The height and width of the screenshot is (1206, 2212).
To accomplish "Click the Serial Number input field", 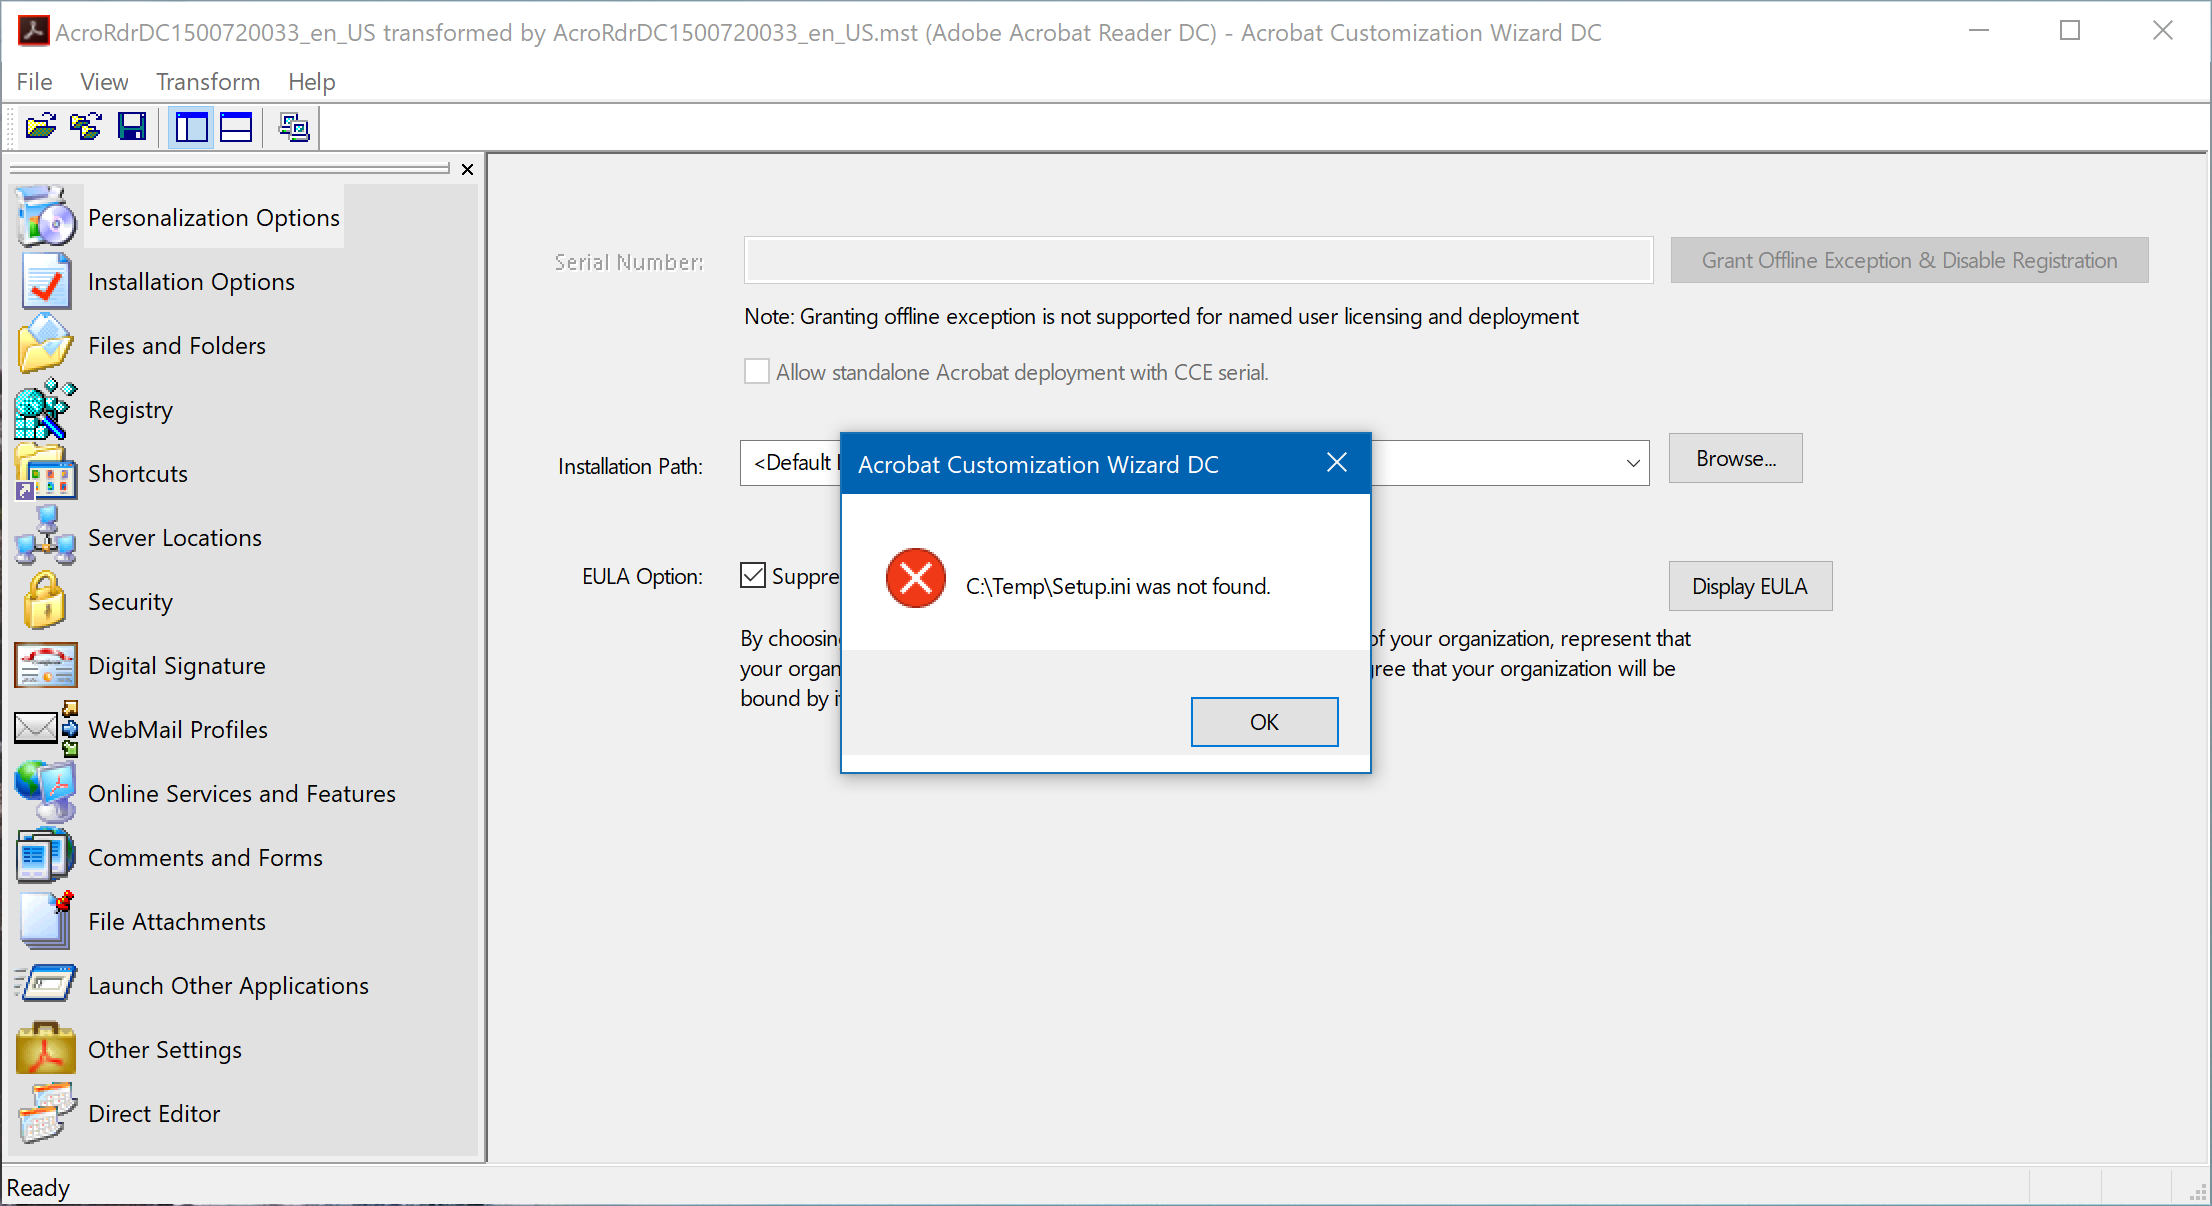I will click(1195, 260).
